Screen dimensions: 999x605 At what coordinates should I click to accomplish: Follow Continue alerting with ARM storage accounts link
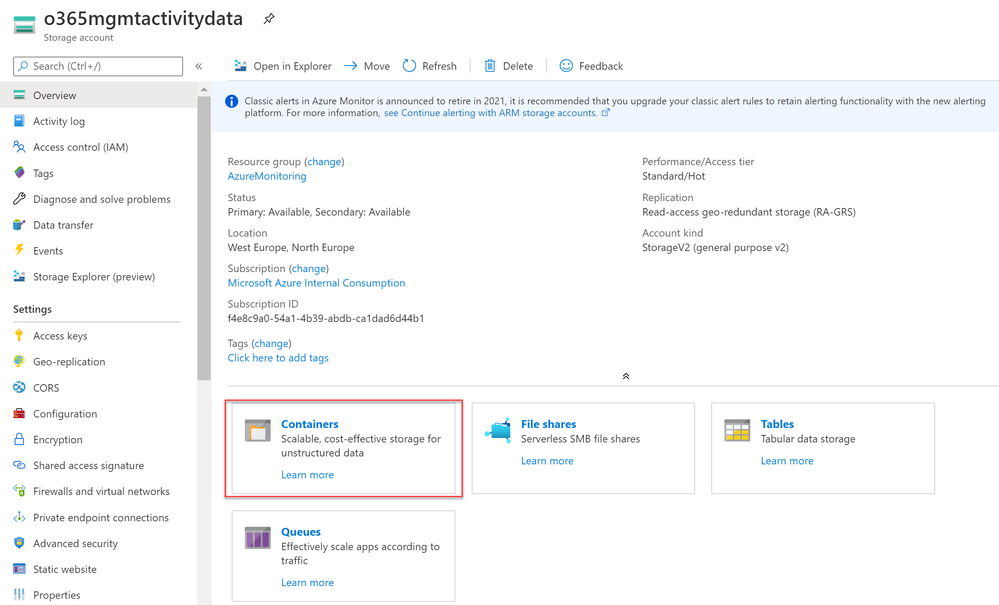tap(497, 113)
